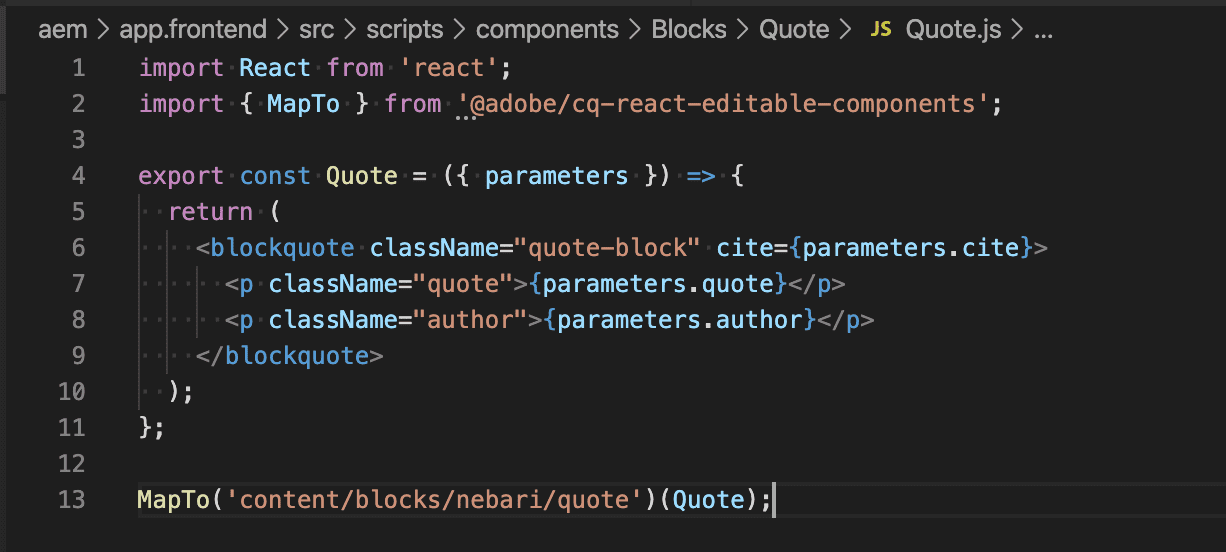Viewport: 1226px width, 552px height.
Task: Open the 'Blocks' breadcrumb folder
Action: click(x=689, y=30)
